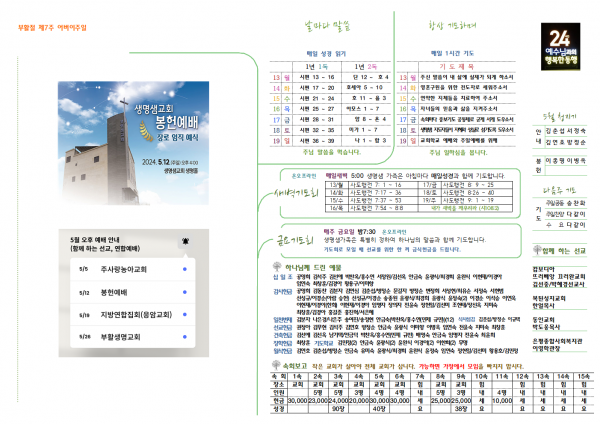Click the '함께 하는 선교' section heading

tap(564, 251)
